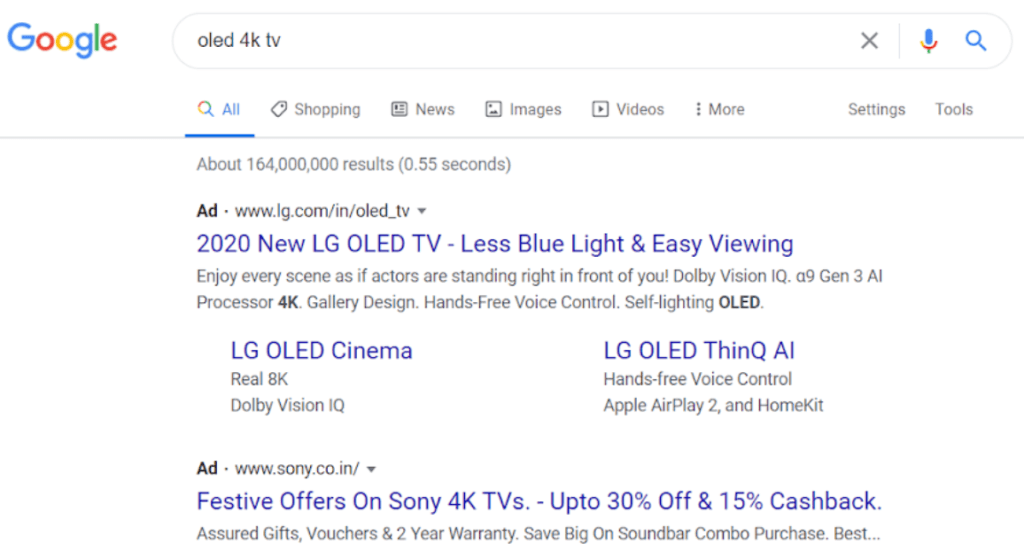Switch to the Images tab

523,109
